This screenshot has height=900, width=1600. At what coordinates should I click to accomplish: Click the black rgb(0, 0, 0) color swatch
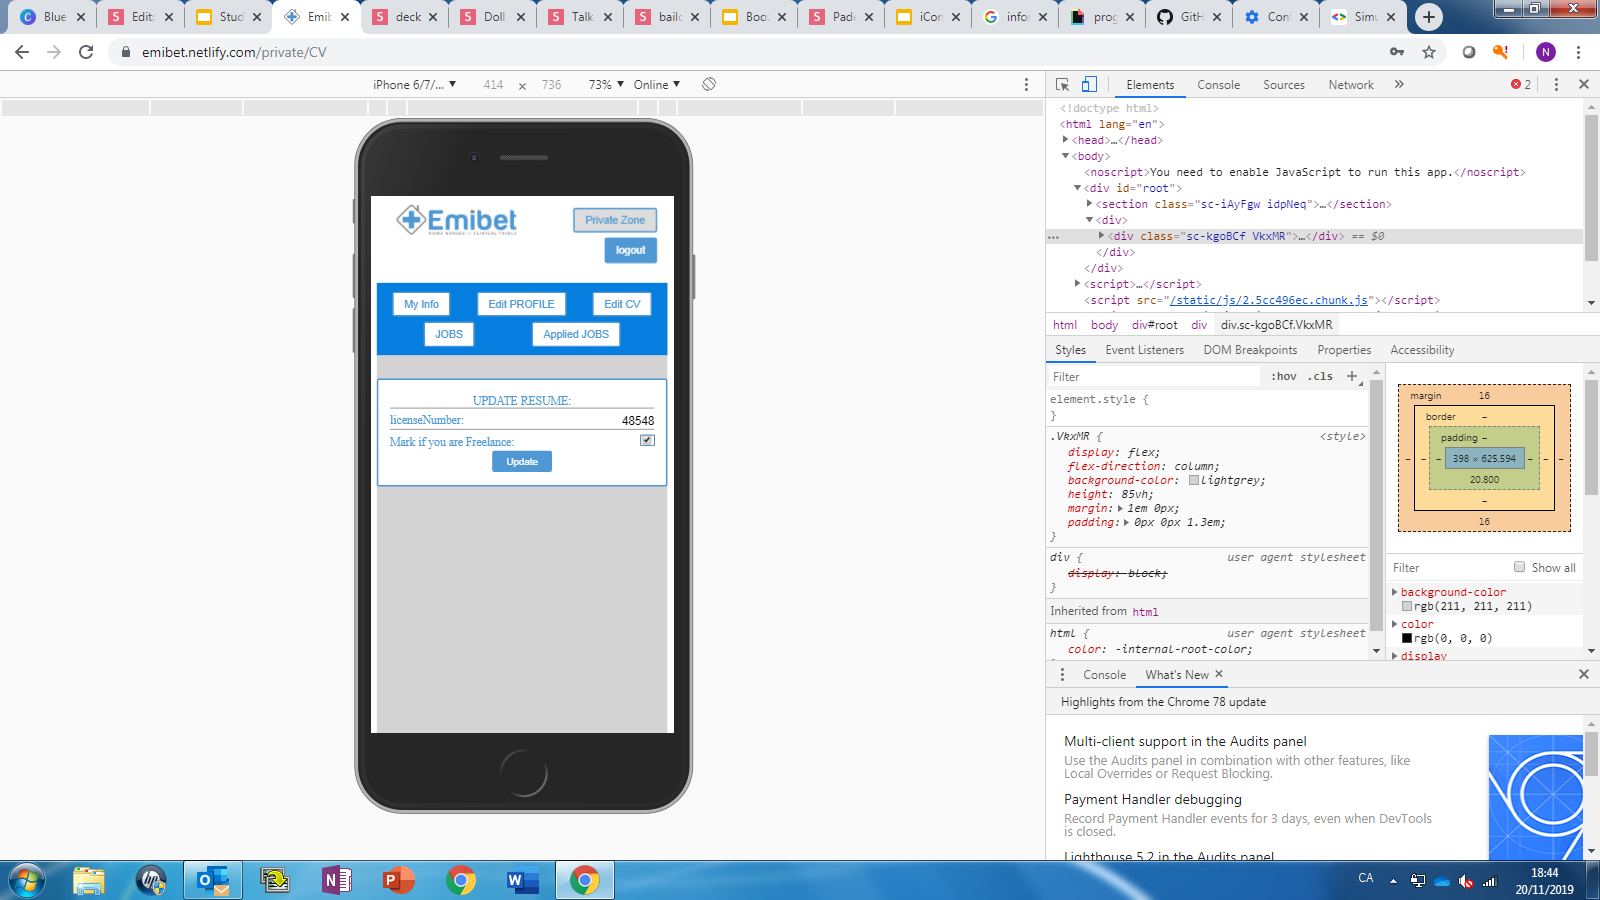(x=1407, y=638)
